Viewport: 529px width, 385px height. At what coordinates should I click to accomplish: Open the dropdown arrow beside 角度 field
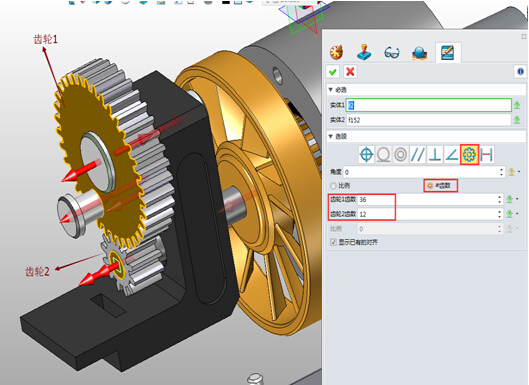pyautogui.click(x=519, y=172)
